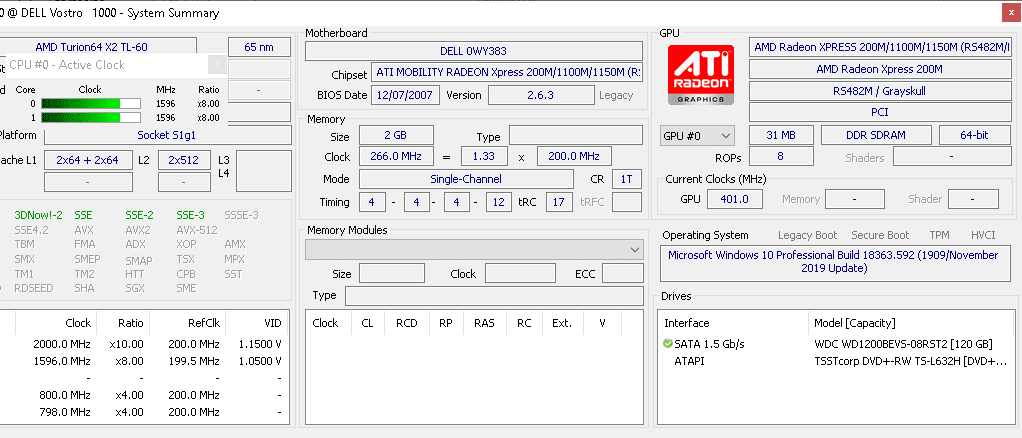The height and width of the screenshot is (438, 1022).
Task: Close the System Summary window
Action: click(x=1011, y=13)
